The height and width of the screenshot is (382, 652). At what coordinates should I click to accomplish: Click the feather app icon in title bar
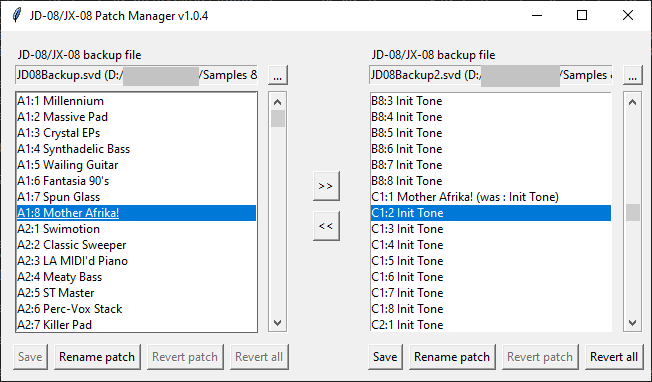coord(17,15)
